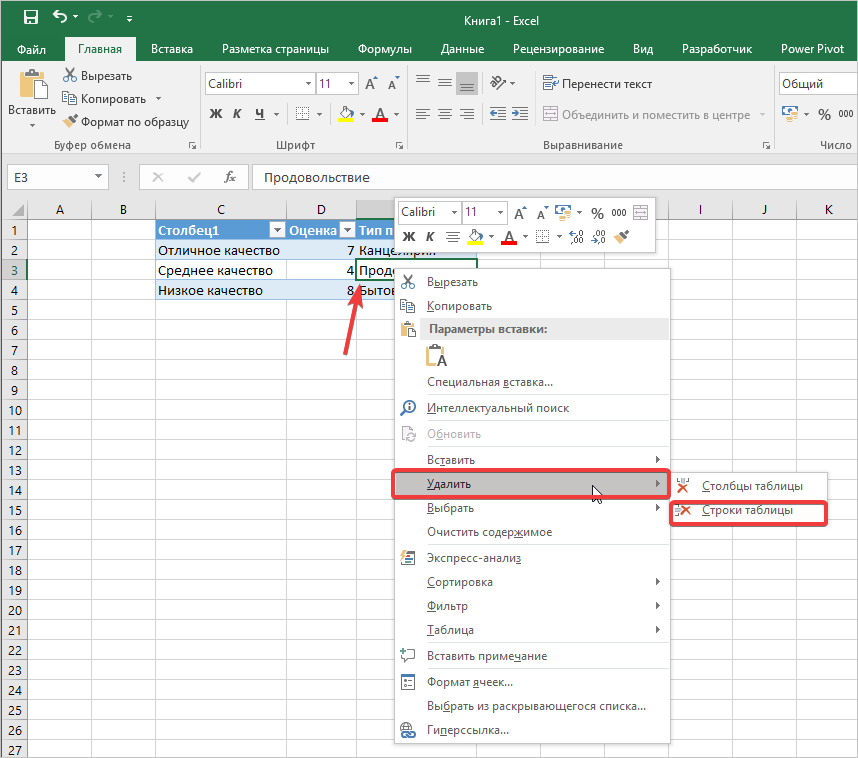This screenshot has height=758, width=858.
Task: Open filter dropdown on Столбец1 header
Action: (x=276, y=230)
